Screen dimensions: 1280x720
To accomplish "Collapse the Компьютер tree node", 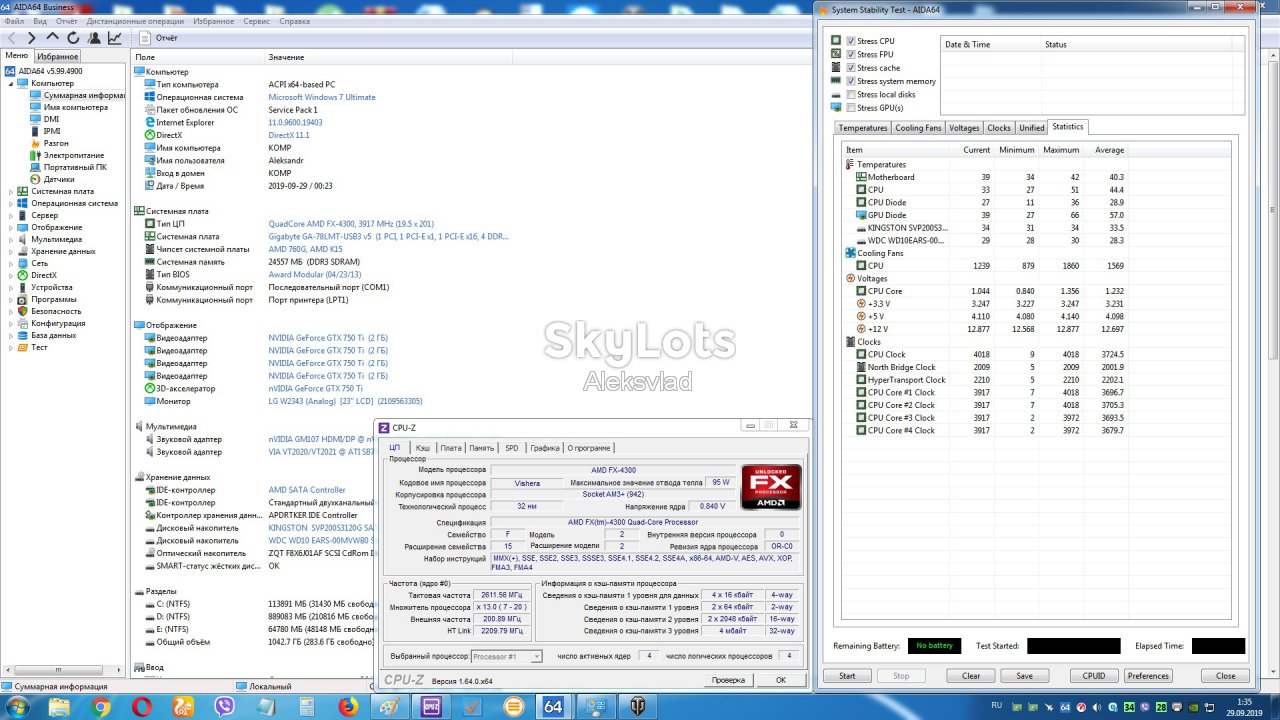I will pyautogui.click(x=11, y=83).
